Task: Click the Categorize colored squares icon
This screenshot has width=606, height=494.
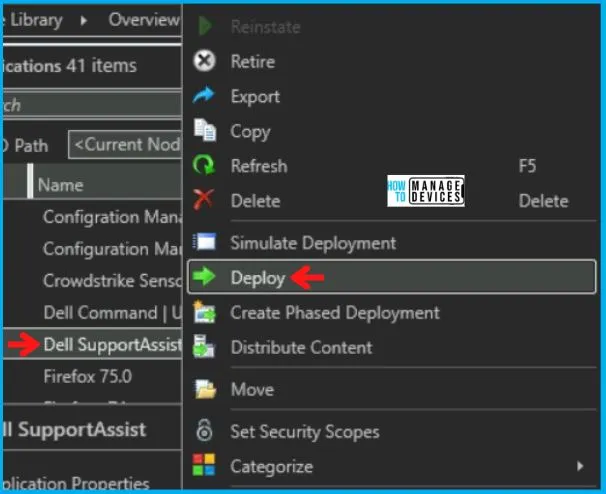Action: (x=204, y=465)
